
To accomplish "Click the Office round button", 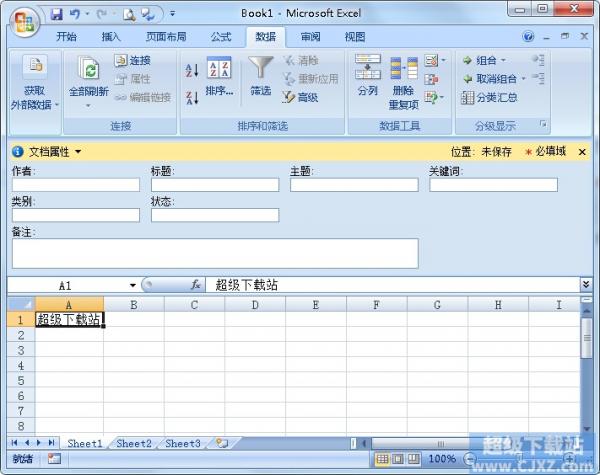I will (24, 22).
